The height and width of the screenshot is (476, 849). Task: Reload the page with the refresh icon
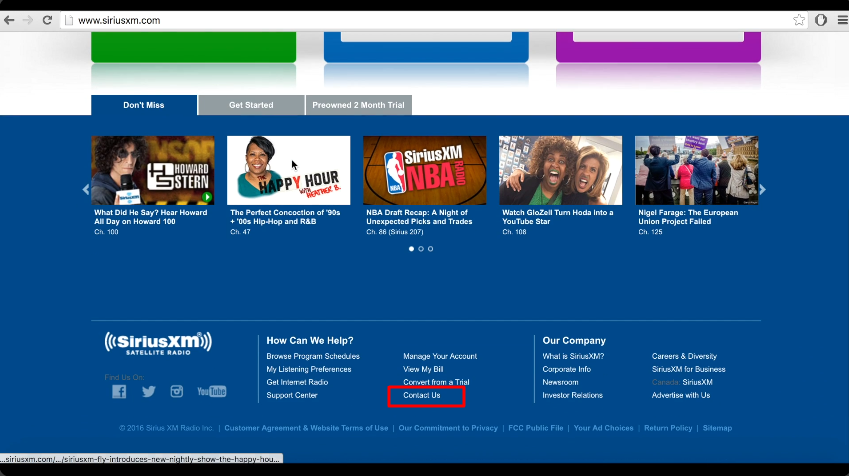pos(47,20)
